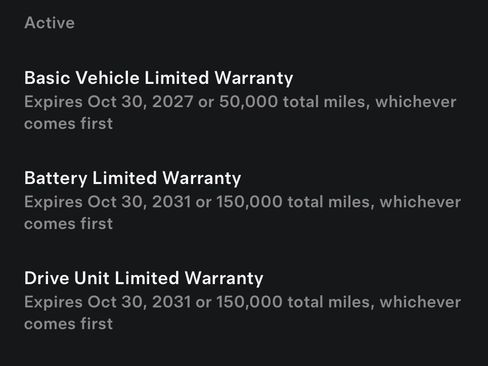
Task: Click Drive Unit warranty's Oct 30, 2031 date
Action: [139, 302]
